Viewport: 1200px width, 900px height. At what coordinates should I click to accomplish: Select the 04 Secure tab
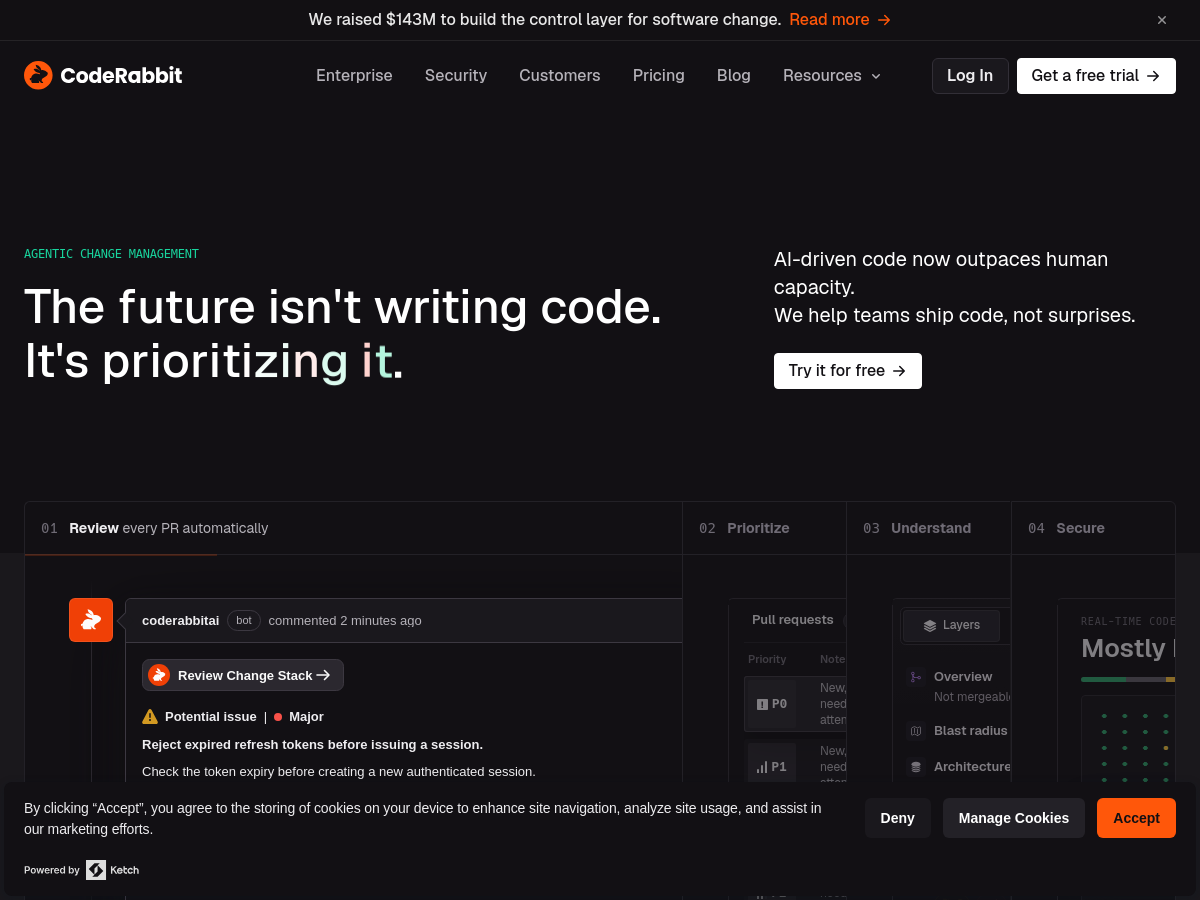tap(1093, 528)
